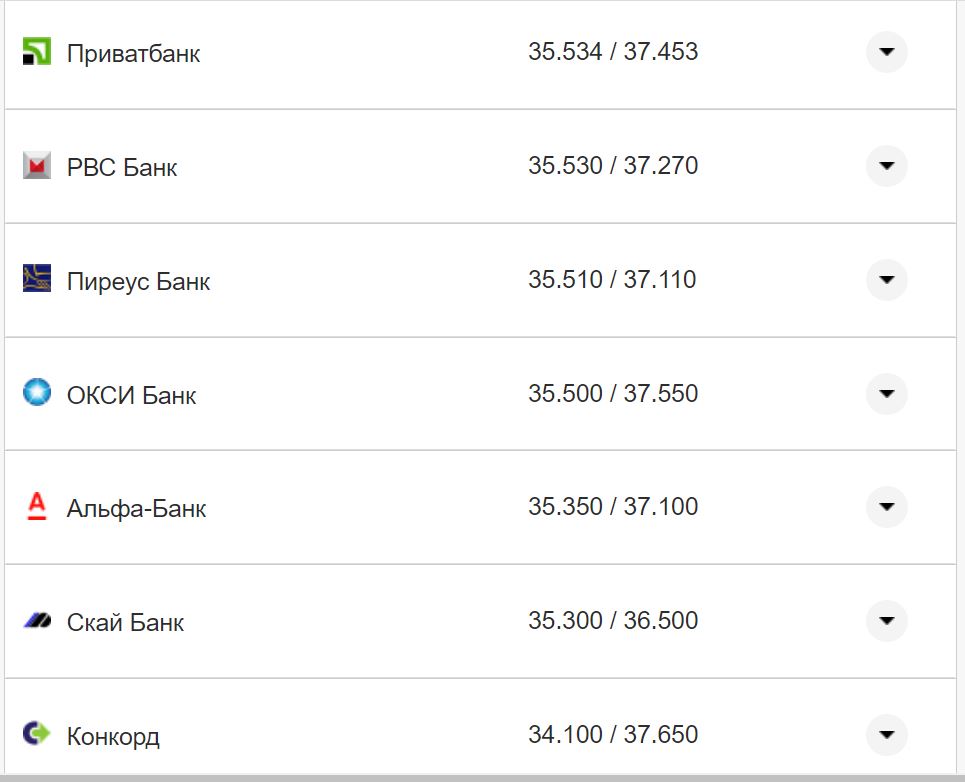Click the ОКСИ Банк round blue icon
Screen dimensions: 965x782
[x=36, y=393]
